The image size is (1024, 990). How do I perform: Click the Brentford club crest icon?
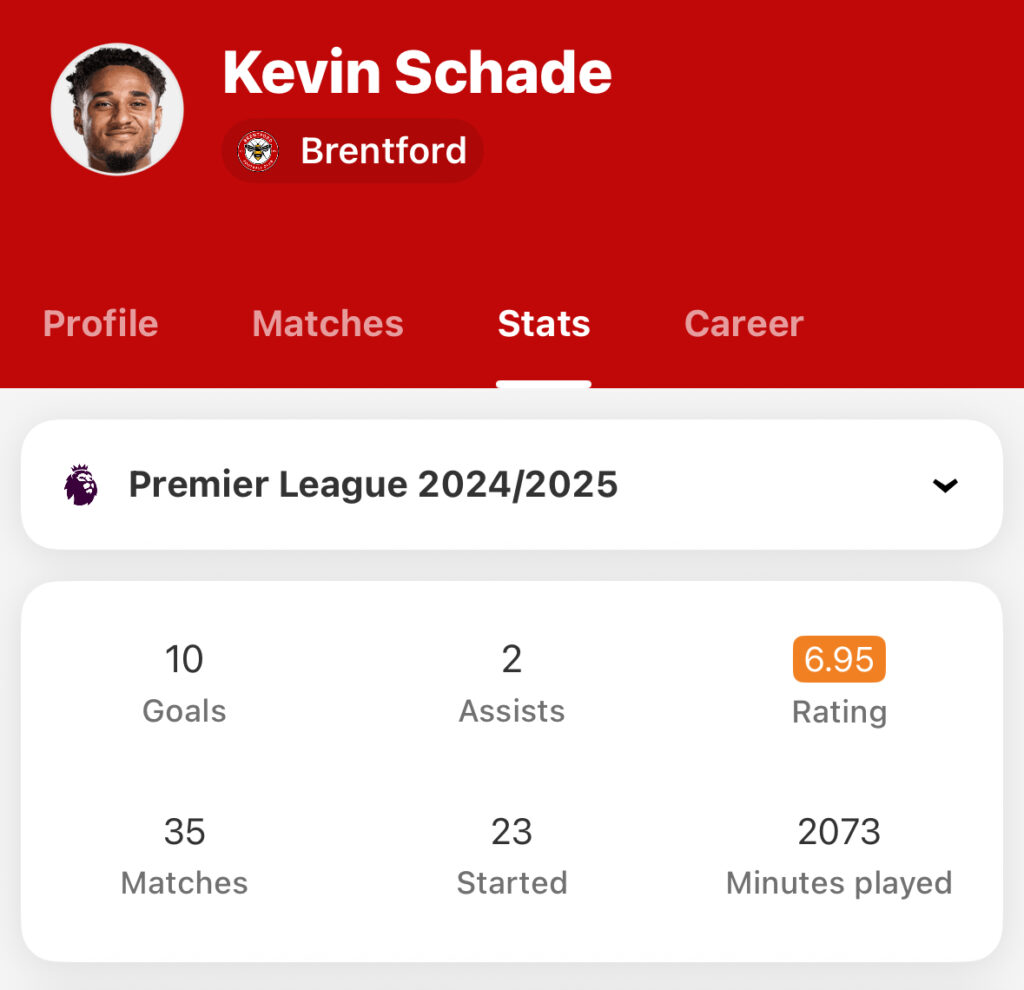point(258,151)
